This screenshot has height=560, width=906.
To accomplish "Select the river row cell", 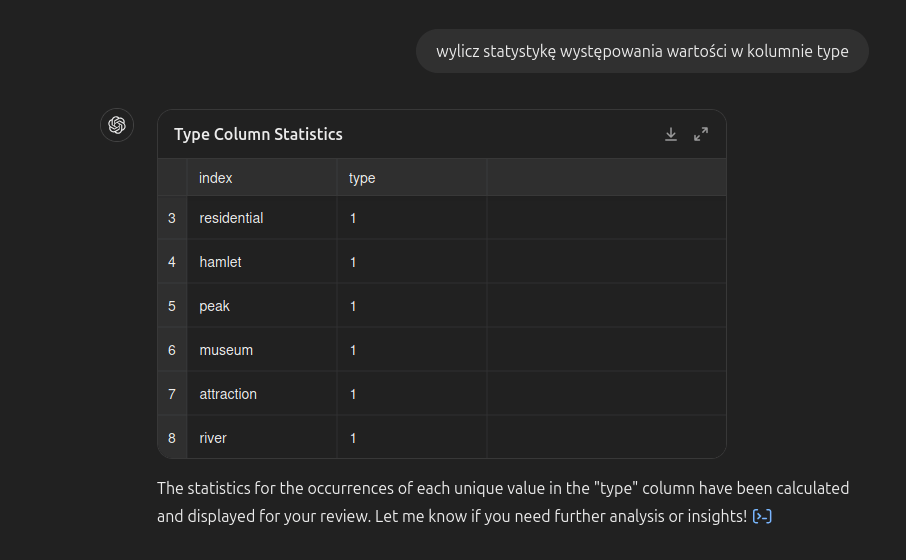I will pos(262,437).
